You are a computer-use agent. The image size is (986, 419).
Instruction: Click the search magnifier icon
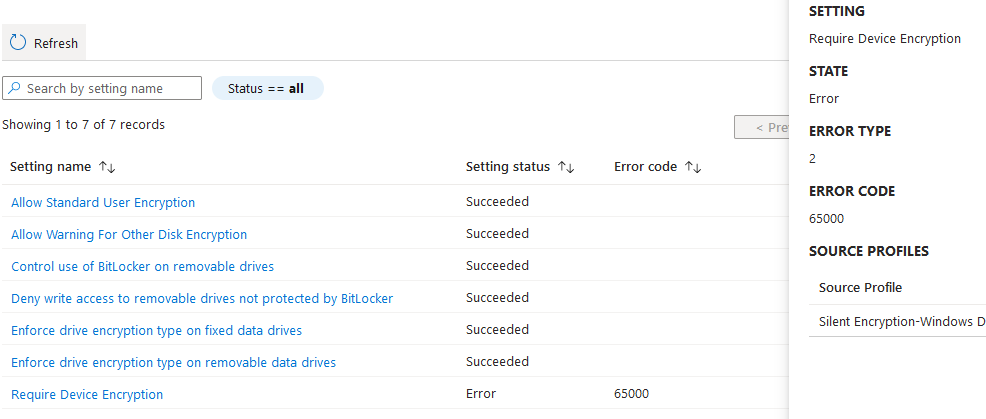click(x=14, y=89)
